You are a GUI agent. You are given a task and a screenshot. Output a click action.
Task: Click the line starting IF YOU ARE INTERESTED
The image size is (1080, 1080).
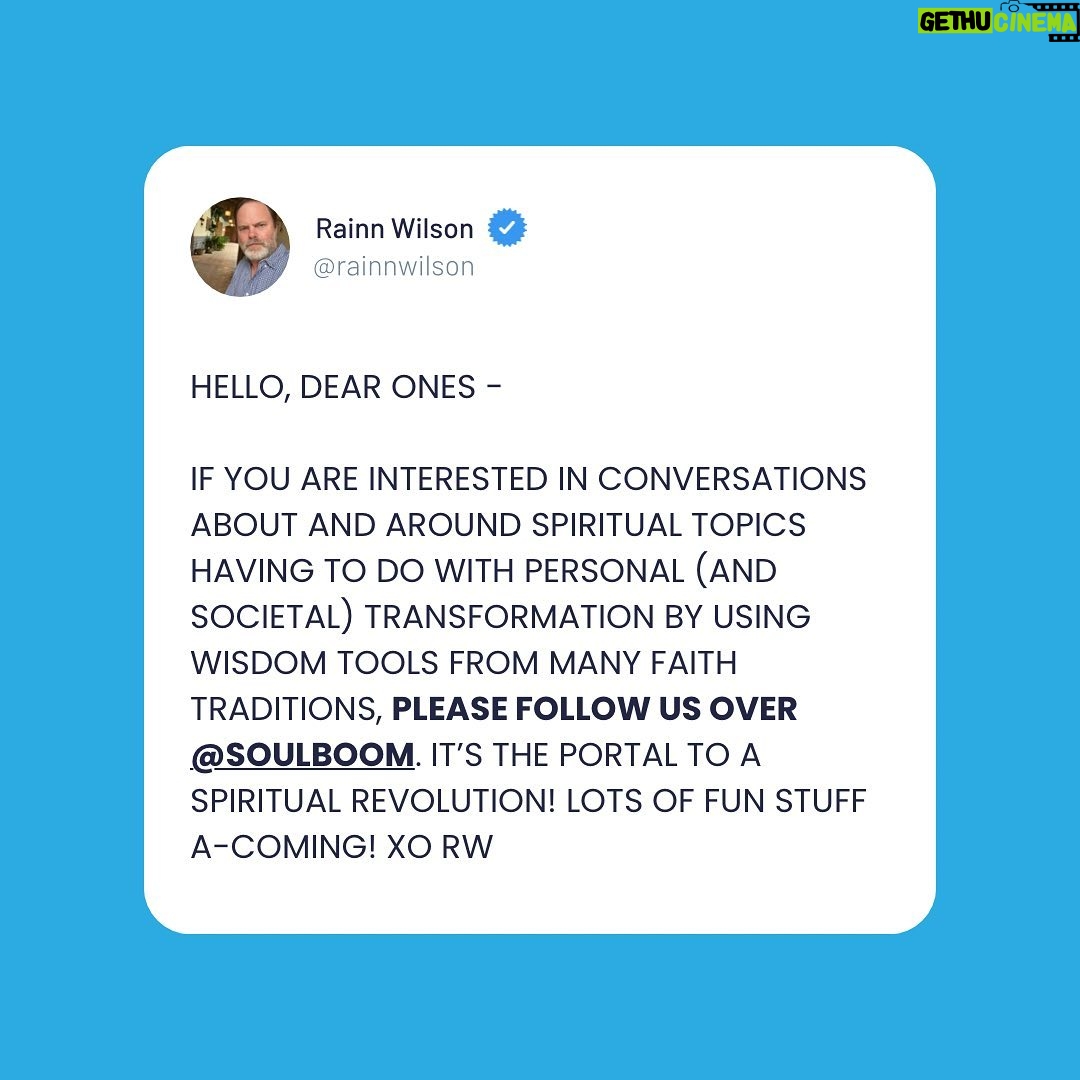(x=528, y=479)
